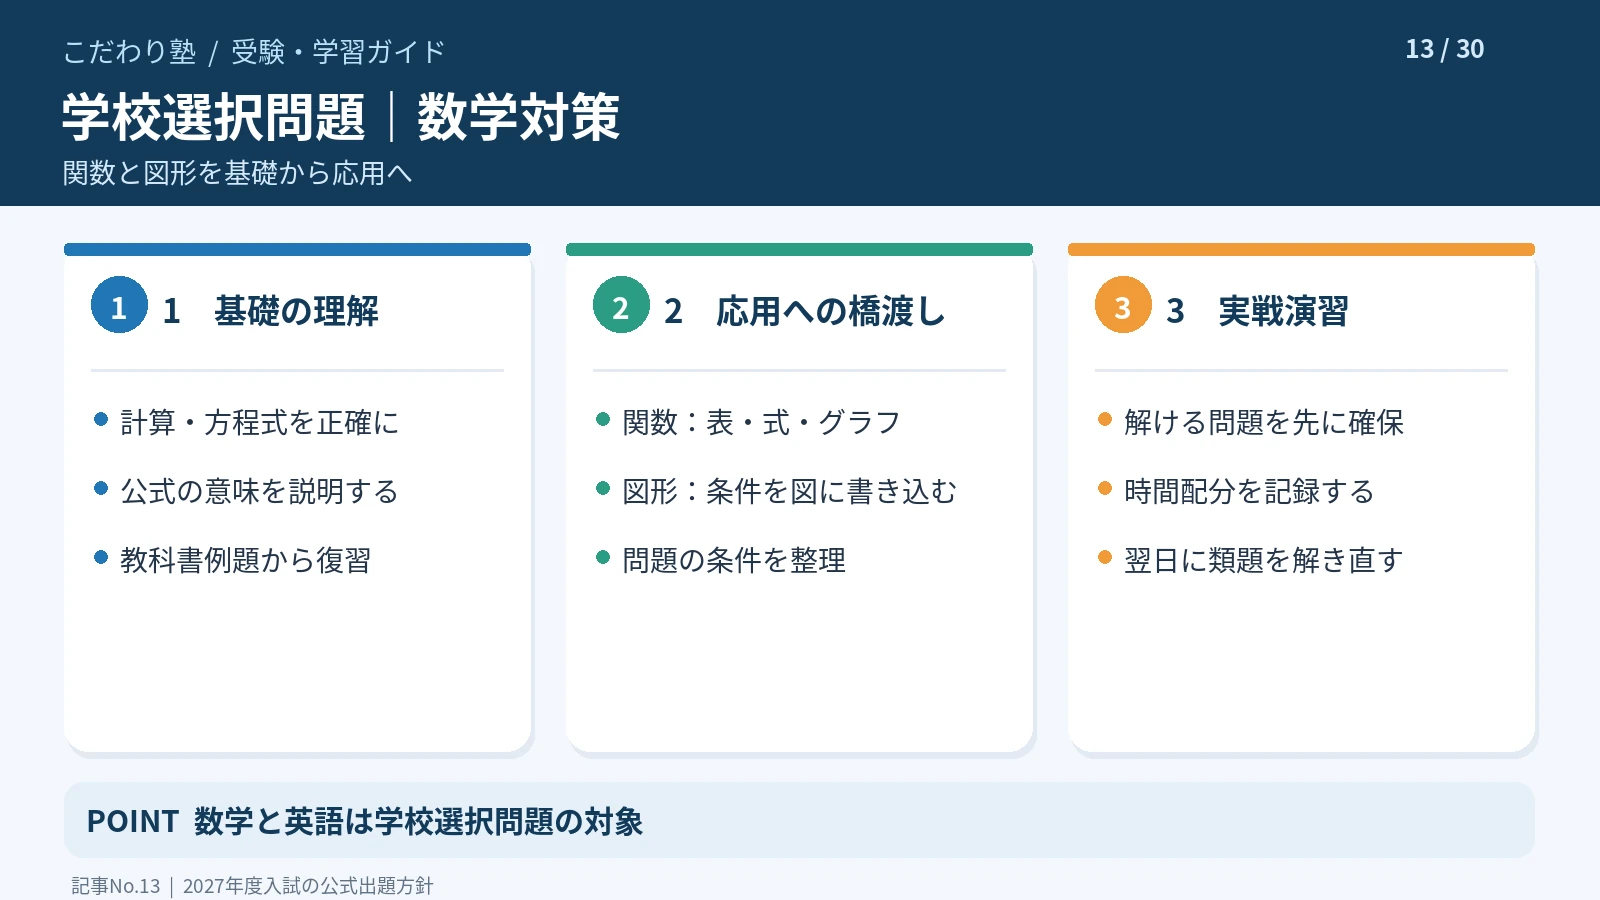Click the page counter 13 / 30

pos(1444,49)
